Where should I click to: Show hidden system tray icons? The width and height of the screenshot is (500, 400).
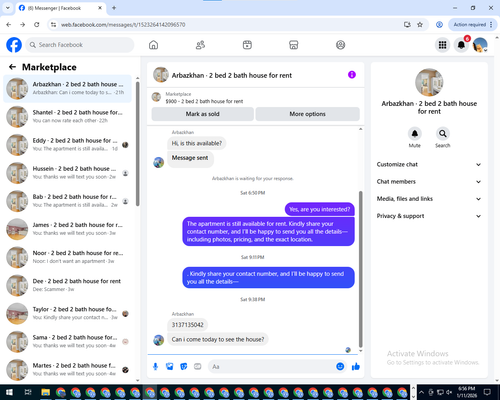[421, 392]
